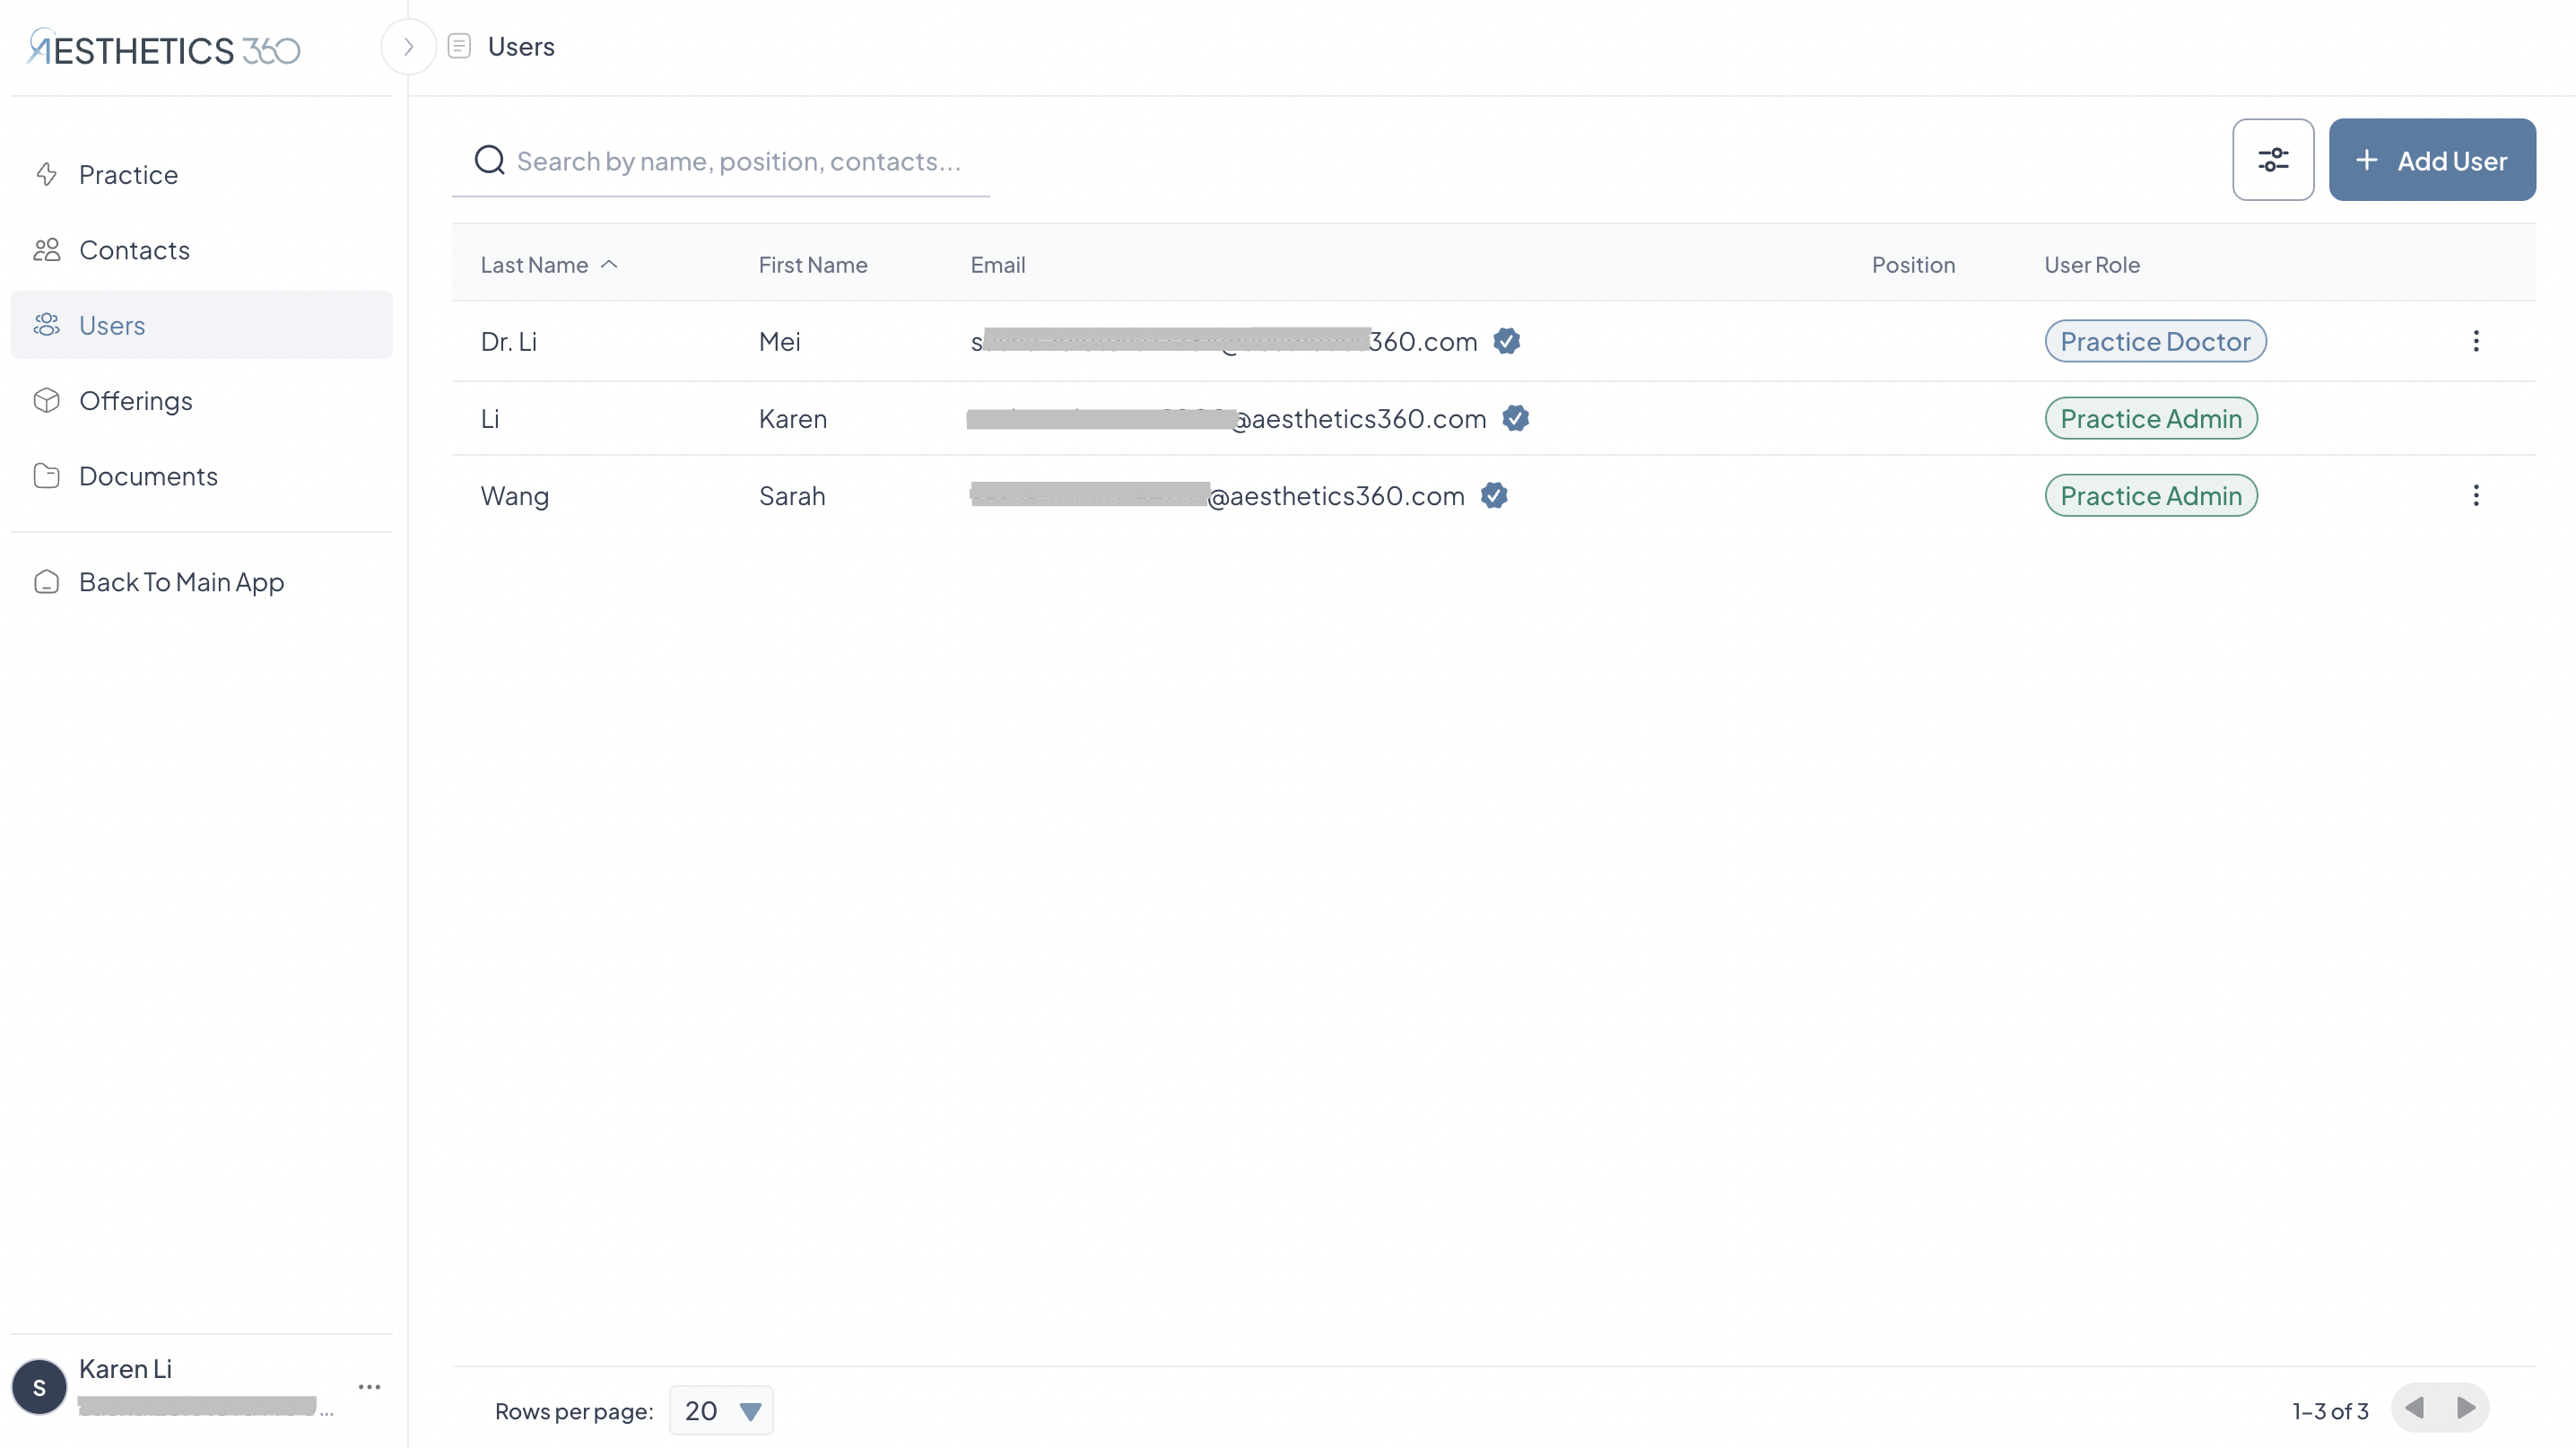Go to Documents in sidebar
This screenshot has height=1448, width=2576.
[x=148, y=476]
